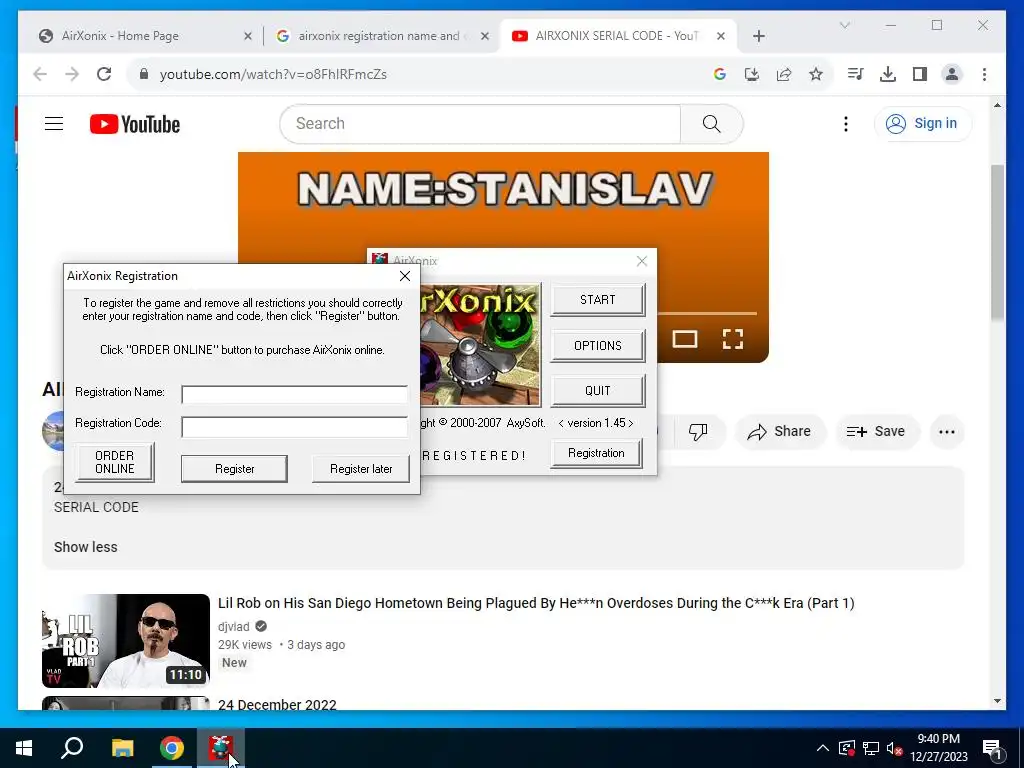
Task: Click the dislike thumbs-down button
Action: 698,432
